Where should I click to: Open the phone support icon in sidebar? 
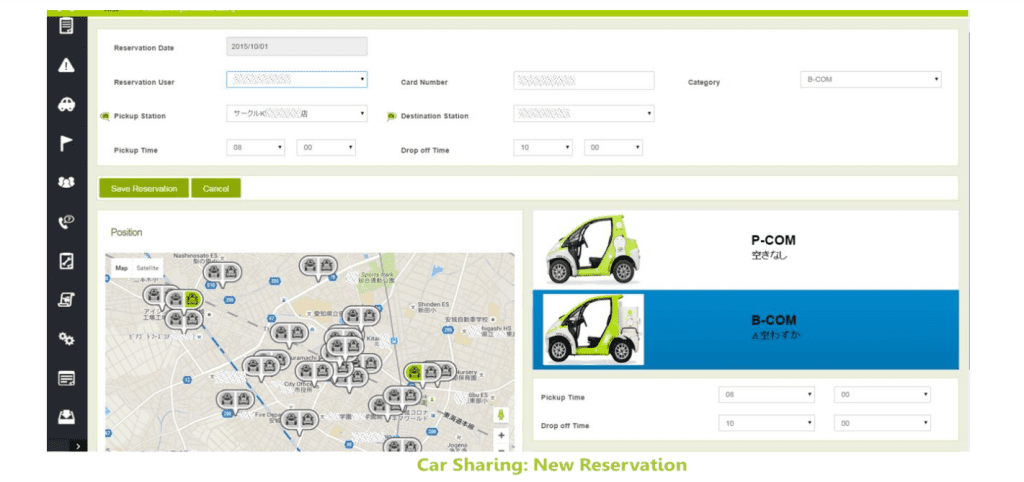click(66, 222)
